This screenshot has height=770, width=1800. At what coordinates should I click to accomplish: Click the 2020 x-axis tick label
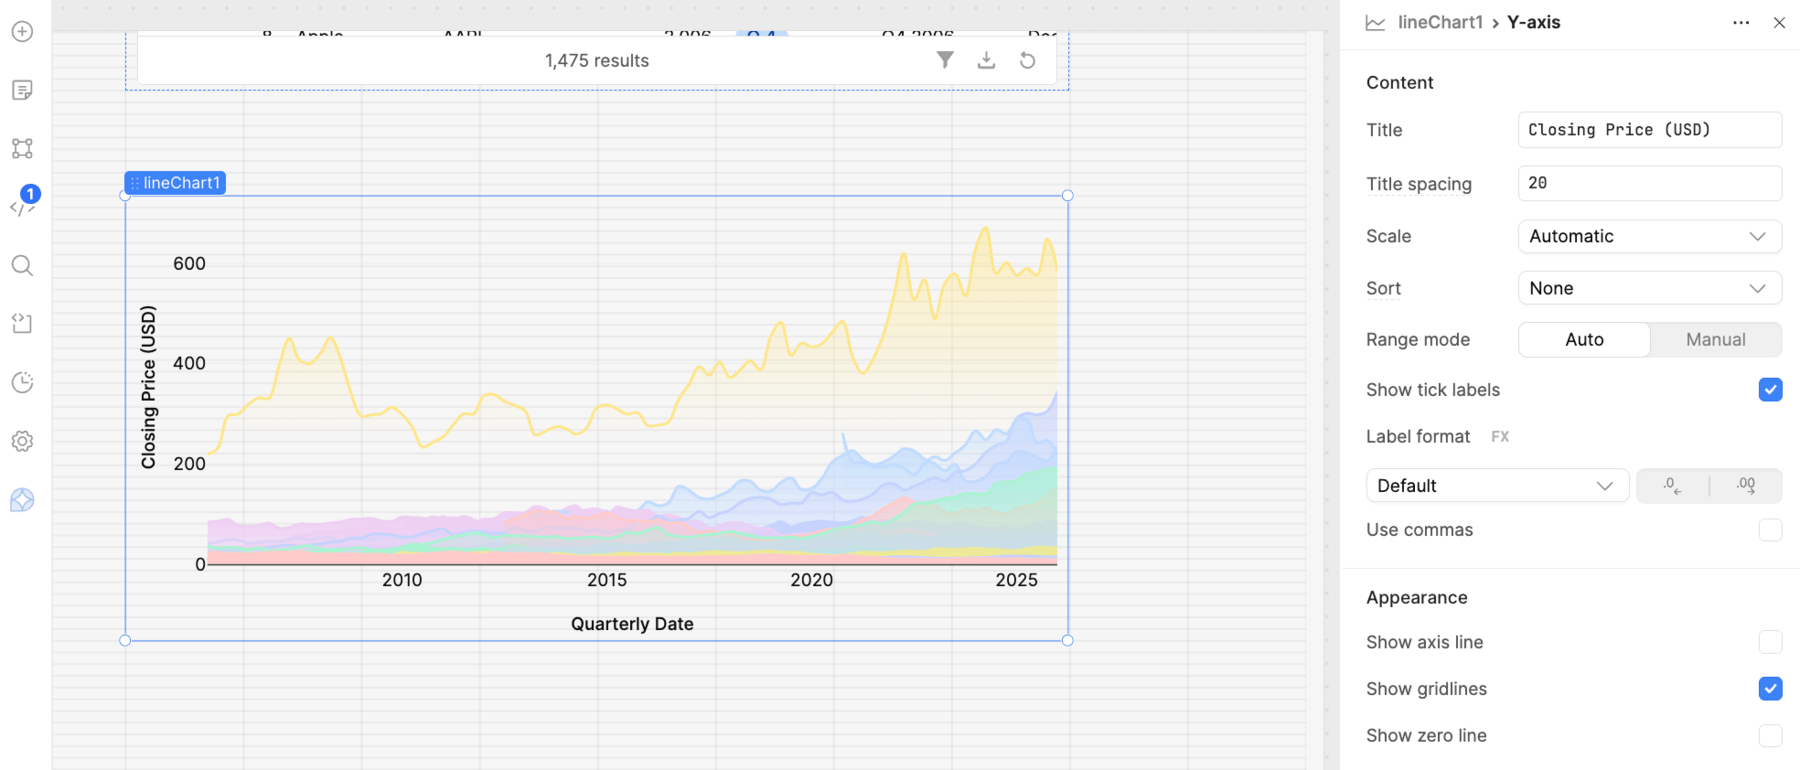coord(811,580)
